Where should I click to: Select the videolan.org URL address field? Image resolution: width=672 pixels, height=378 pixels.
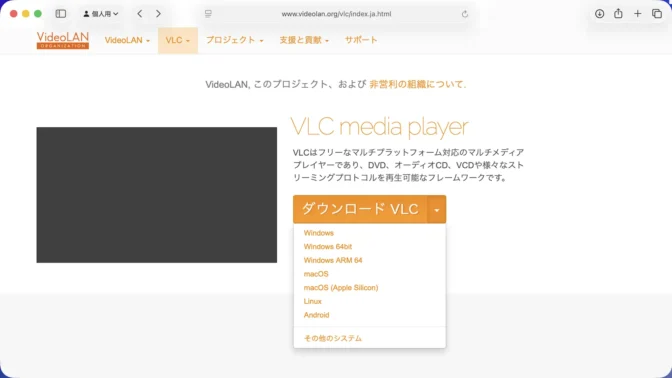click(336, 14)
